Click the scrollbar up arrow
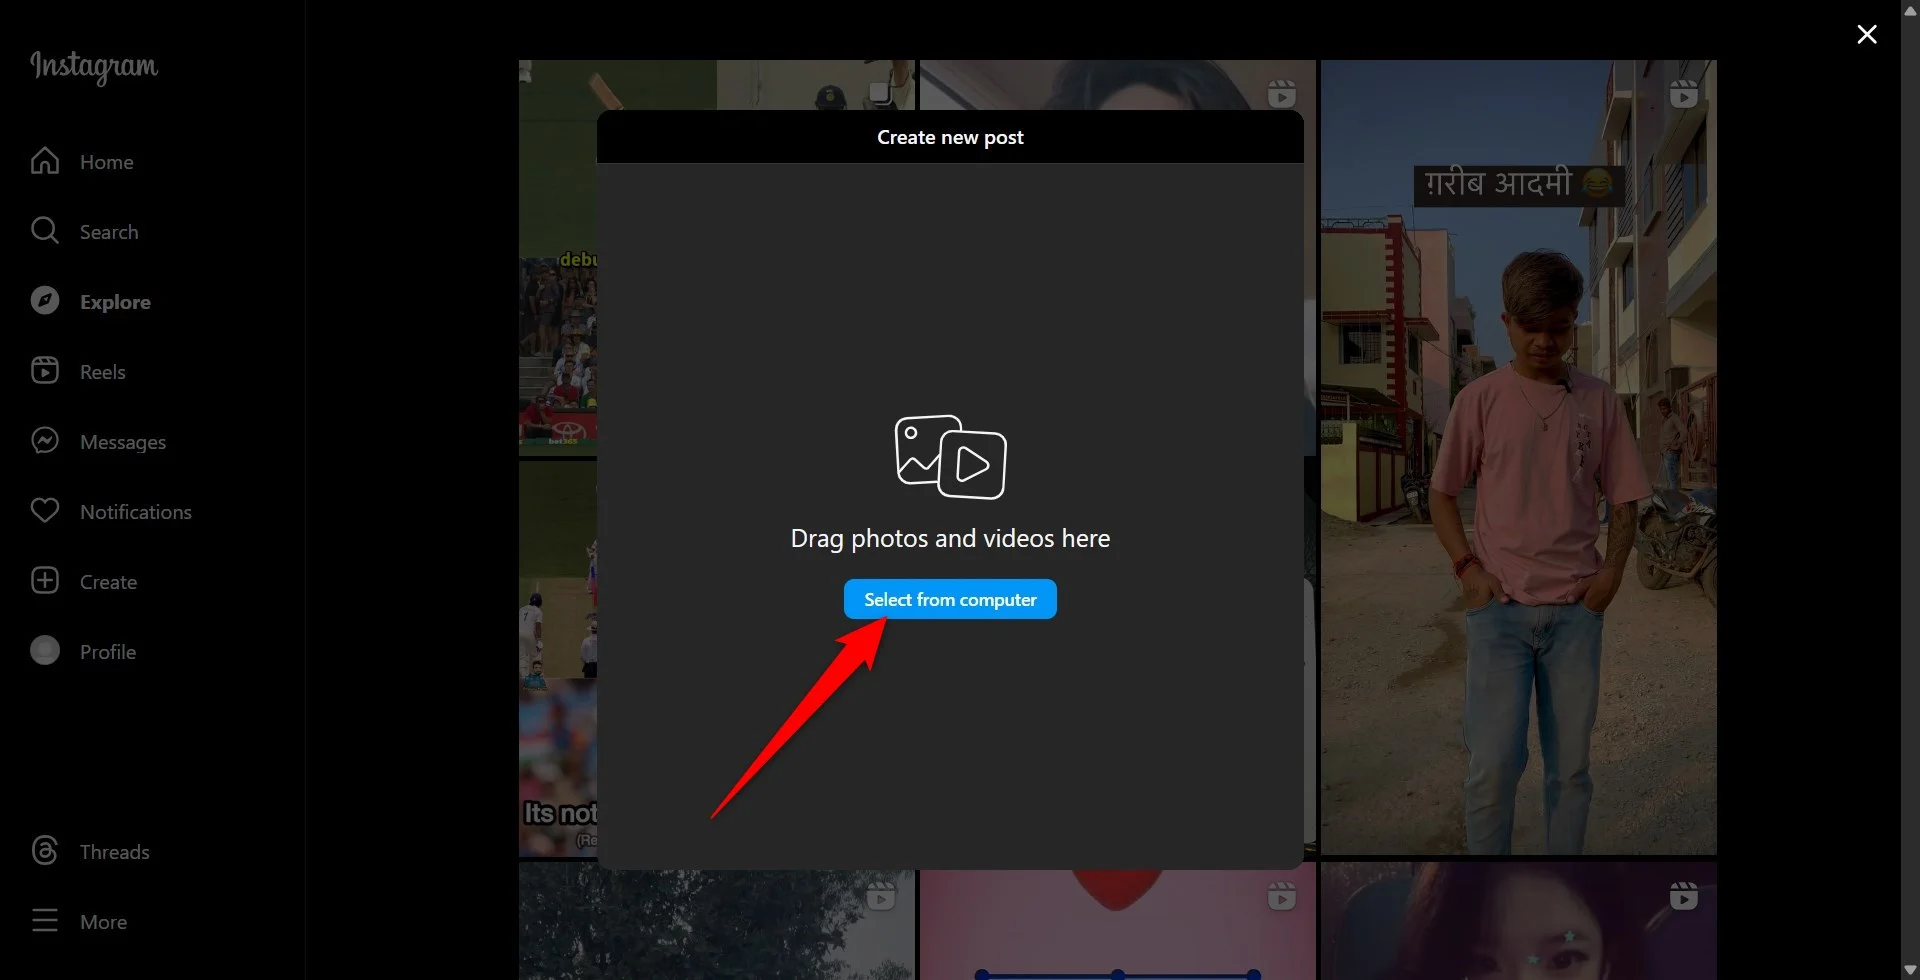The height and width of the screenshot is (980, 1920). [x=1910, y=10]
